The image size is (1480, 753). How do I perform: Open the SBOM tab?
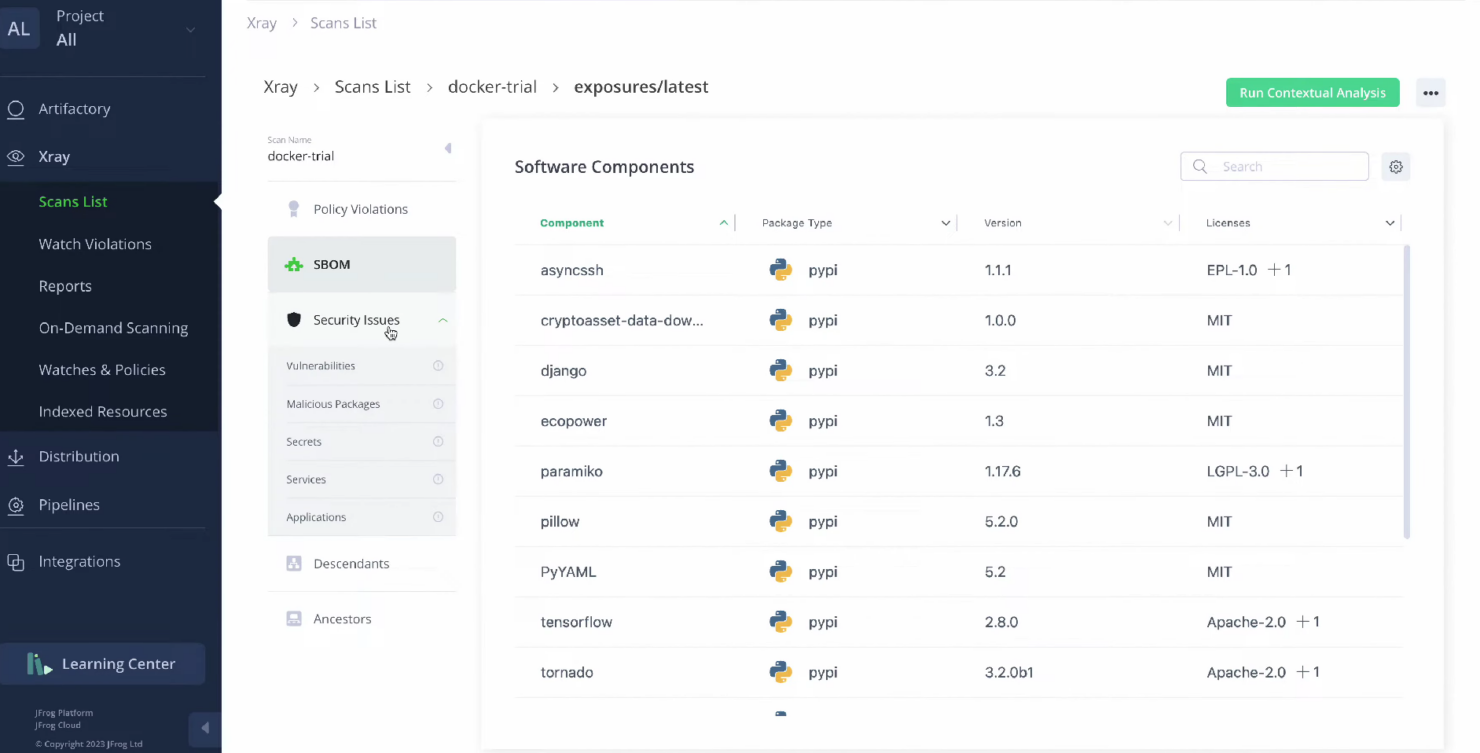tap(362, 264)
